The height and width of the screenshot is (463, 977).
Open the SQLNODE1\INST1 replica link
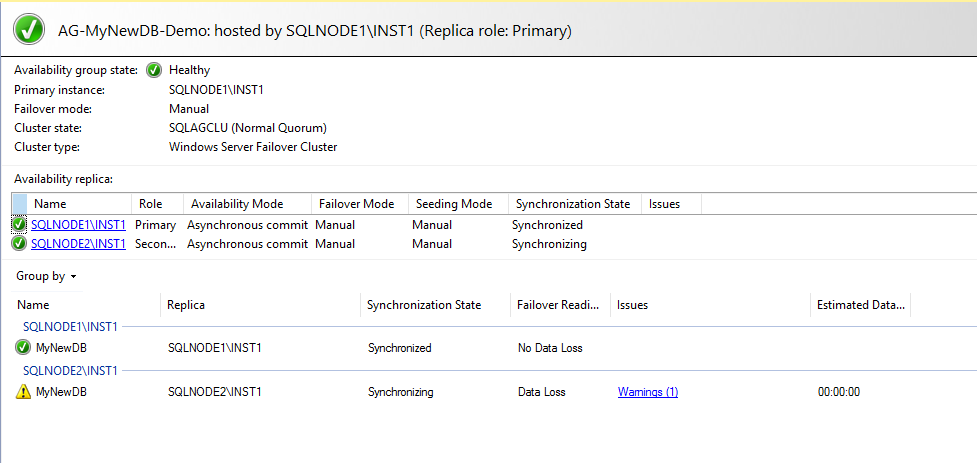[78, 225]
